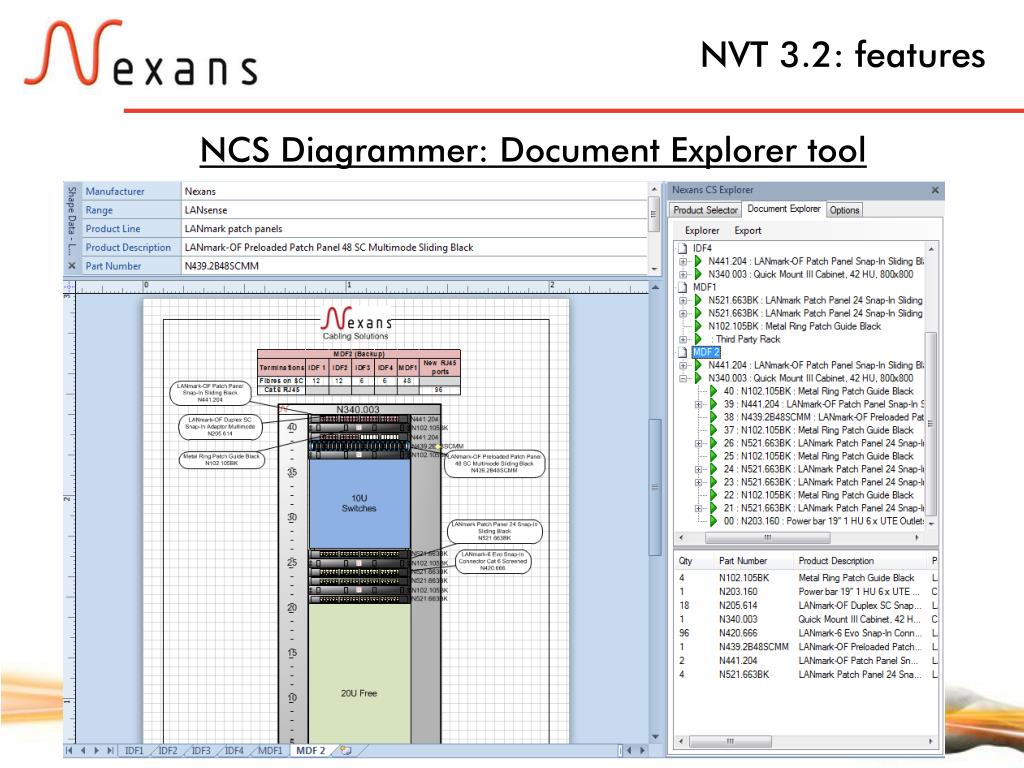
Task: Expand the slot 26 N521.663BK node
Action: pyautogui.click(x=699, y=443)
